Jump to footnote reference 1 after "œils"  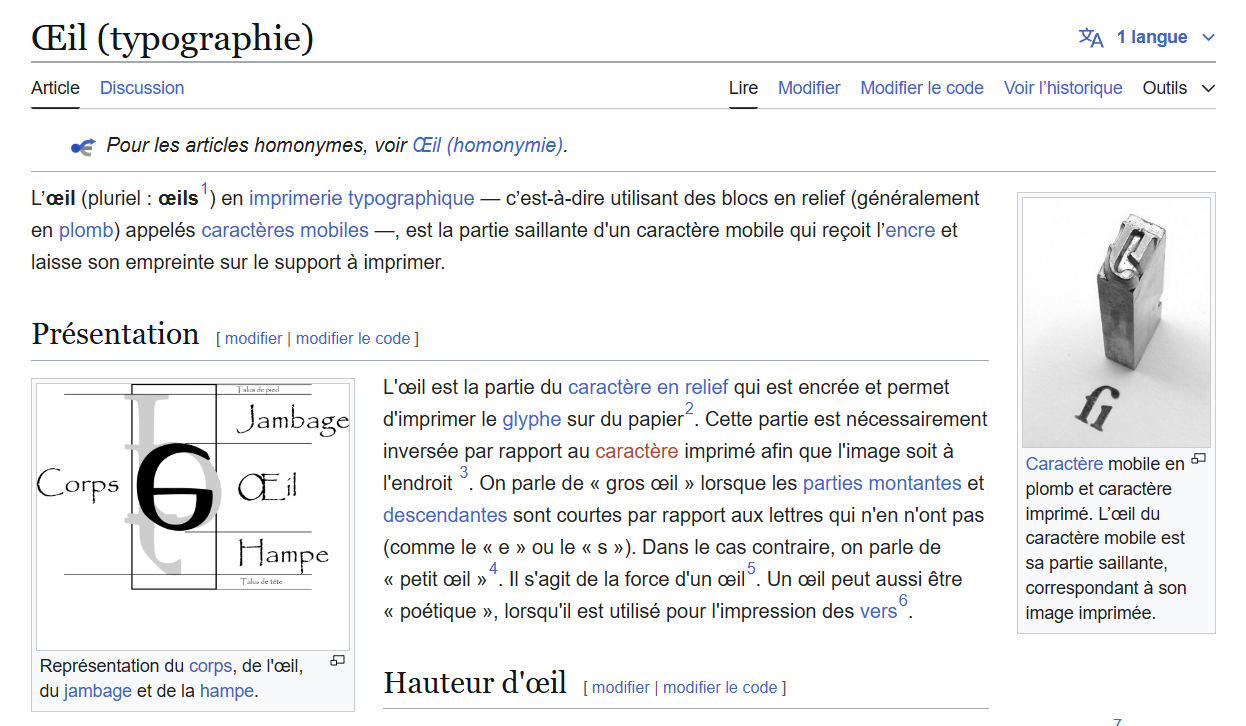click(x=204, y=189)
